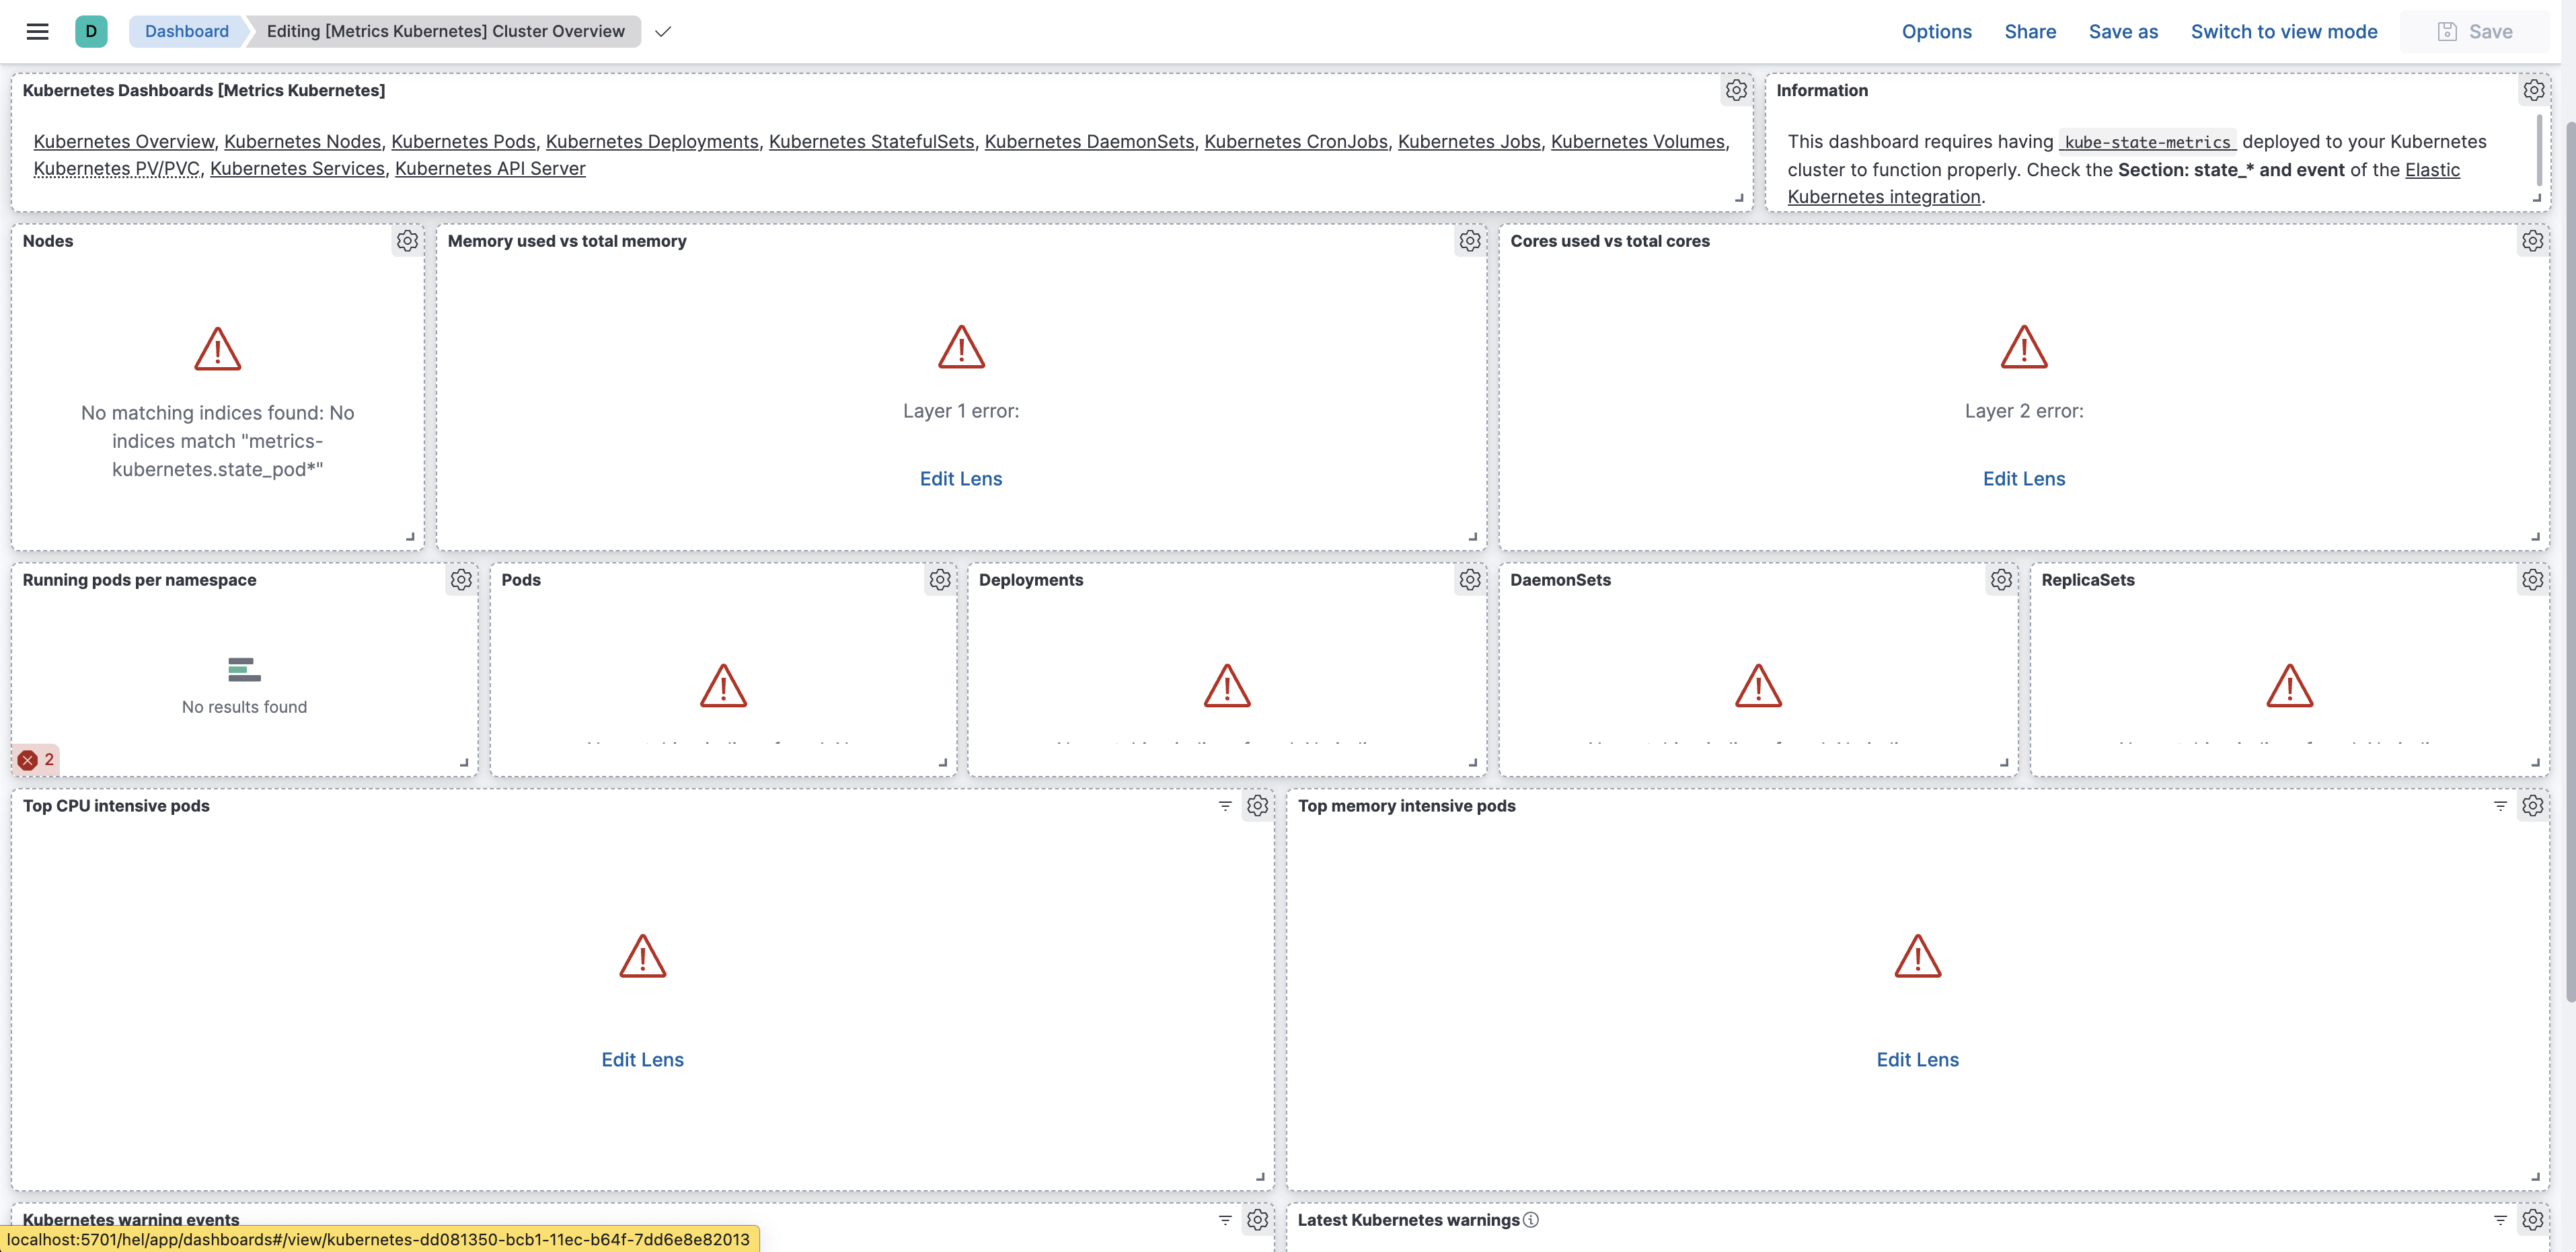The image size is (2576, 1252).
Task: Go to Dashboard breadcrumb
Action: point(186,31)
